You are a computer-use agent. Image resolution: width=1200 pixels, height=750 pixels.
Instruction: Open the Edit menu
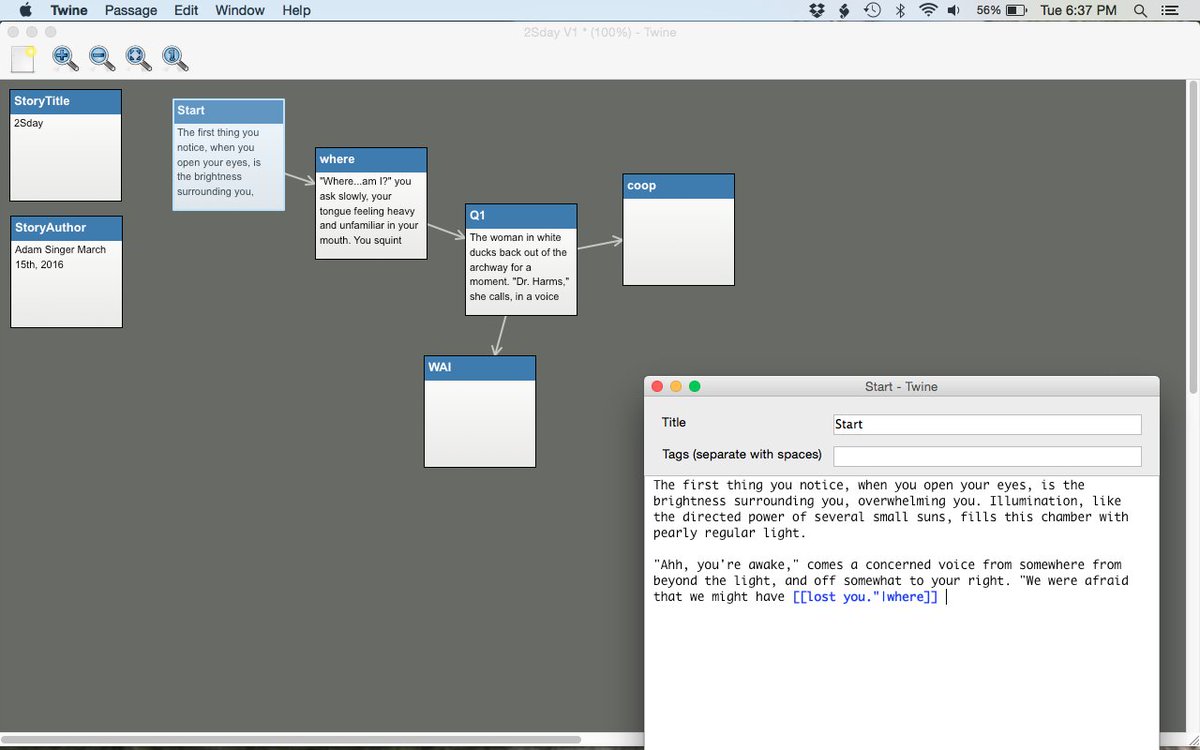tap(186, 10)
